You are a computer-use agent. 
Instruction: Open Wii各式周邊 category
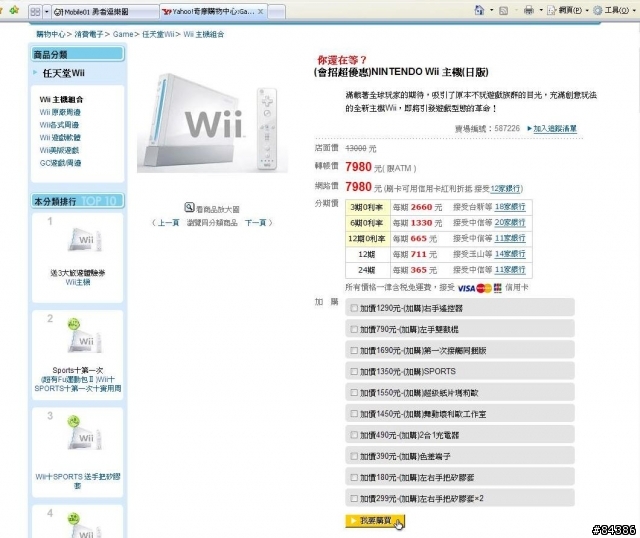point(59,124)
